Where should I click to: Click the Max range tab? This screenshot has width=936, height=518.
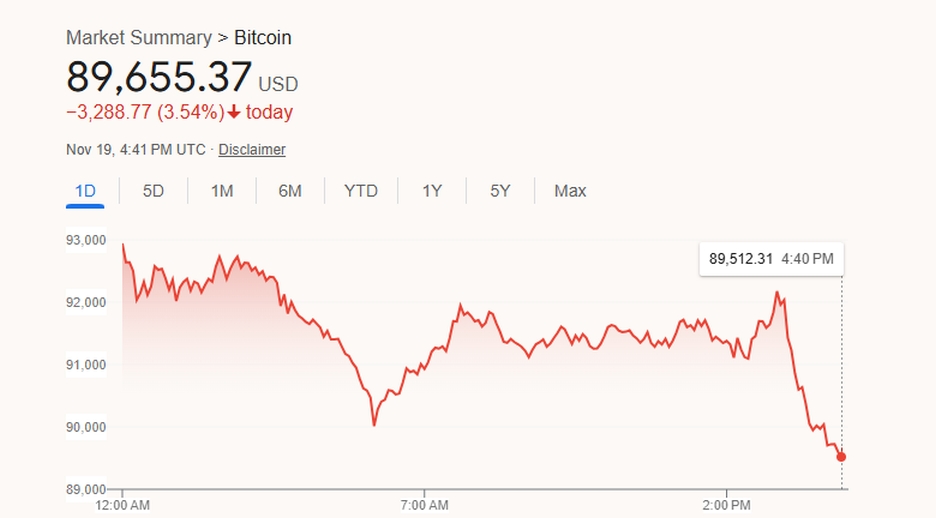click(x=570, y=190)
